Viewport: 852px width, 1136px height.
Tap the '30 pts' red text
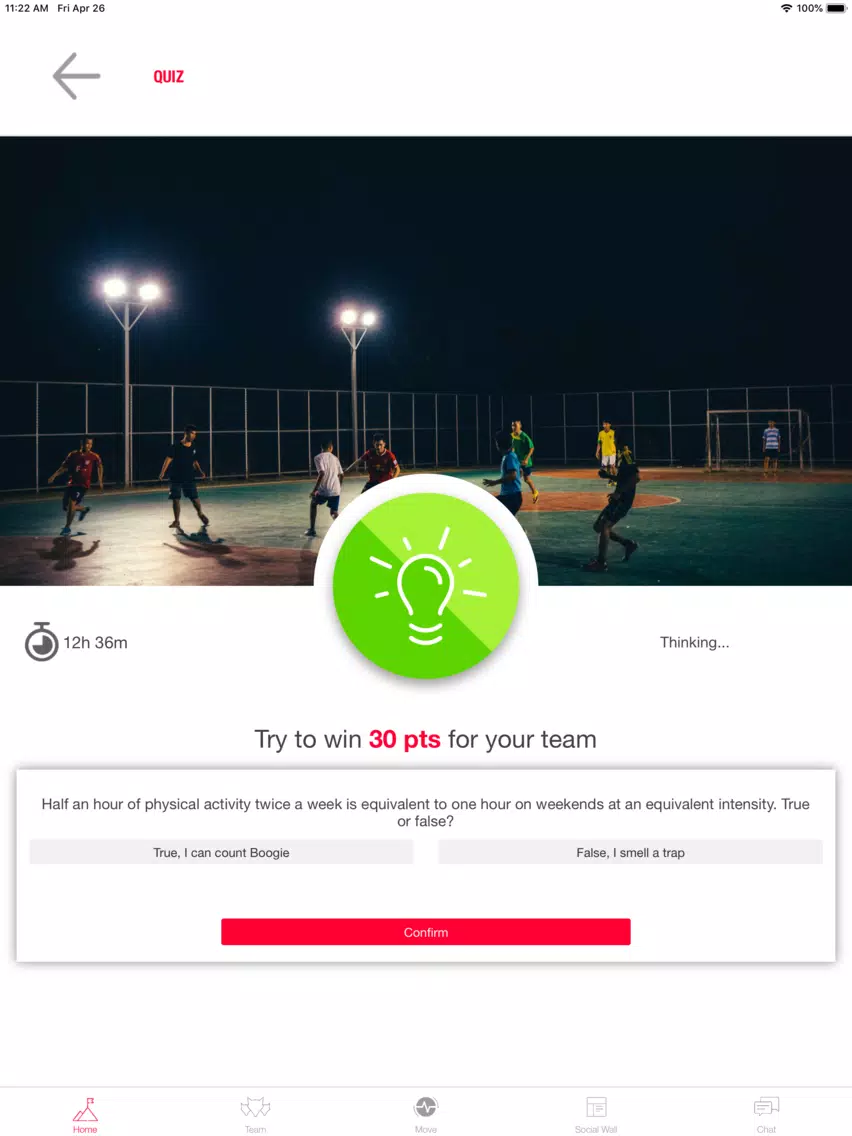[x=404, y=739]
